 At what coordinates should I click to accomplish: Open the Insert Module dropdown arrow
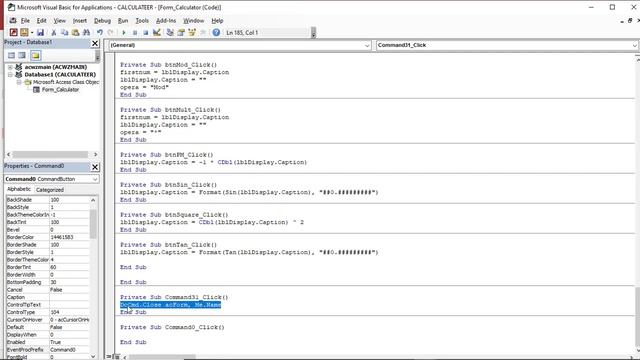[x=32, y=33]
